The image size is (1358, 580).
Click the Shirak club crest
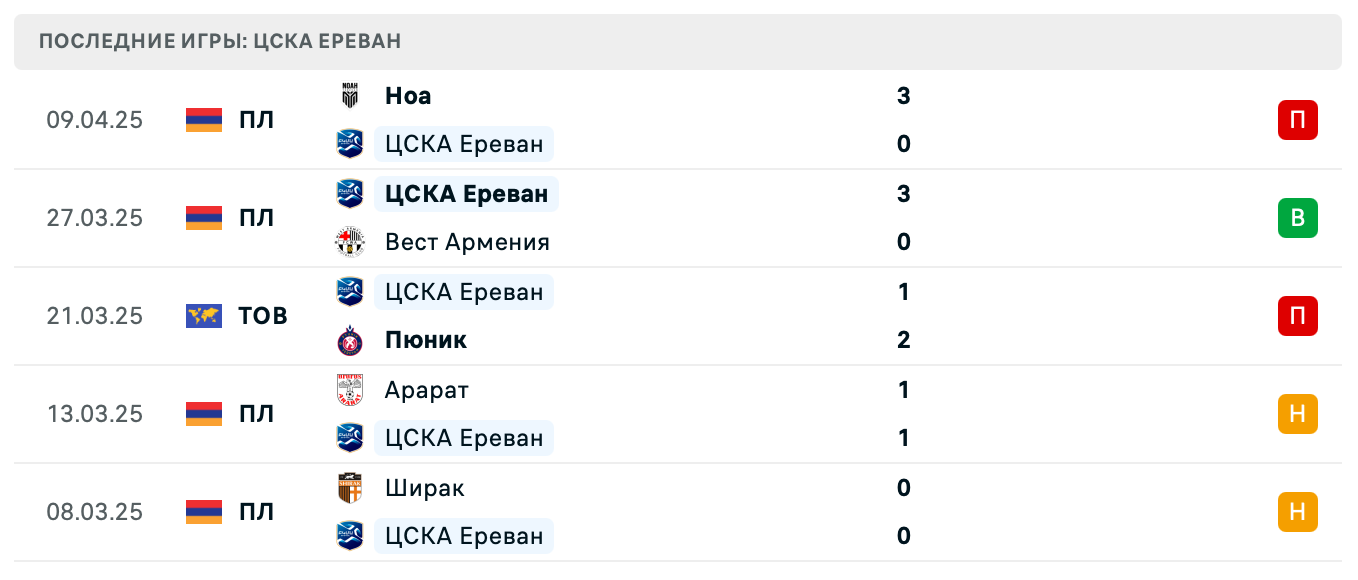point(350,488)
